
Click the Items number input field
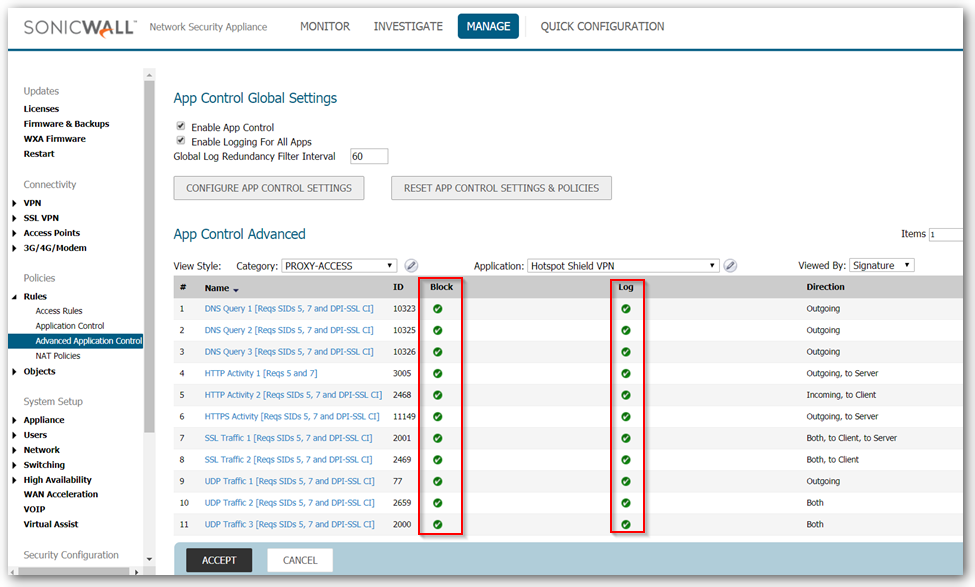click(x=945, y=234)
